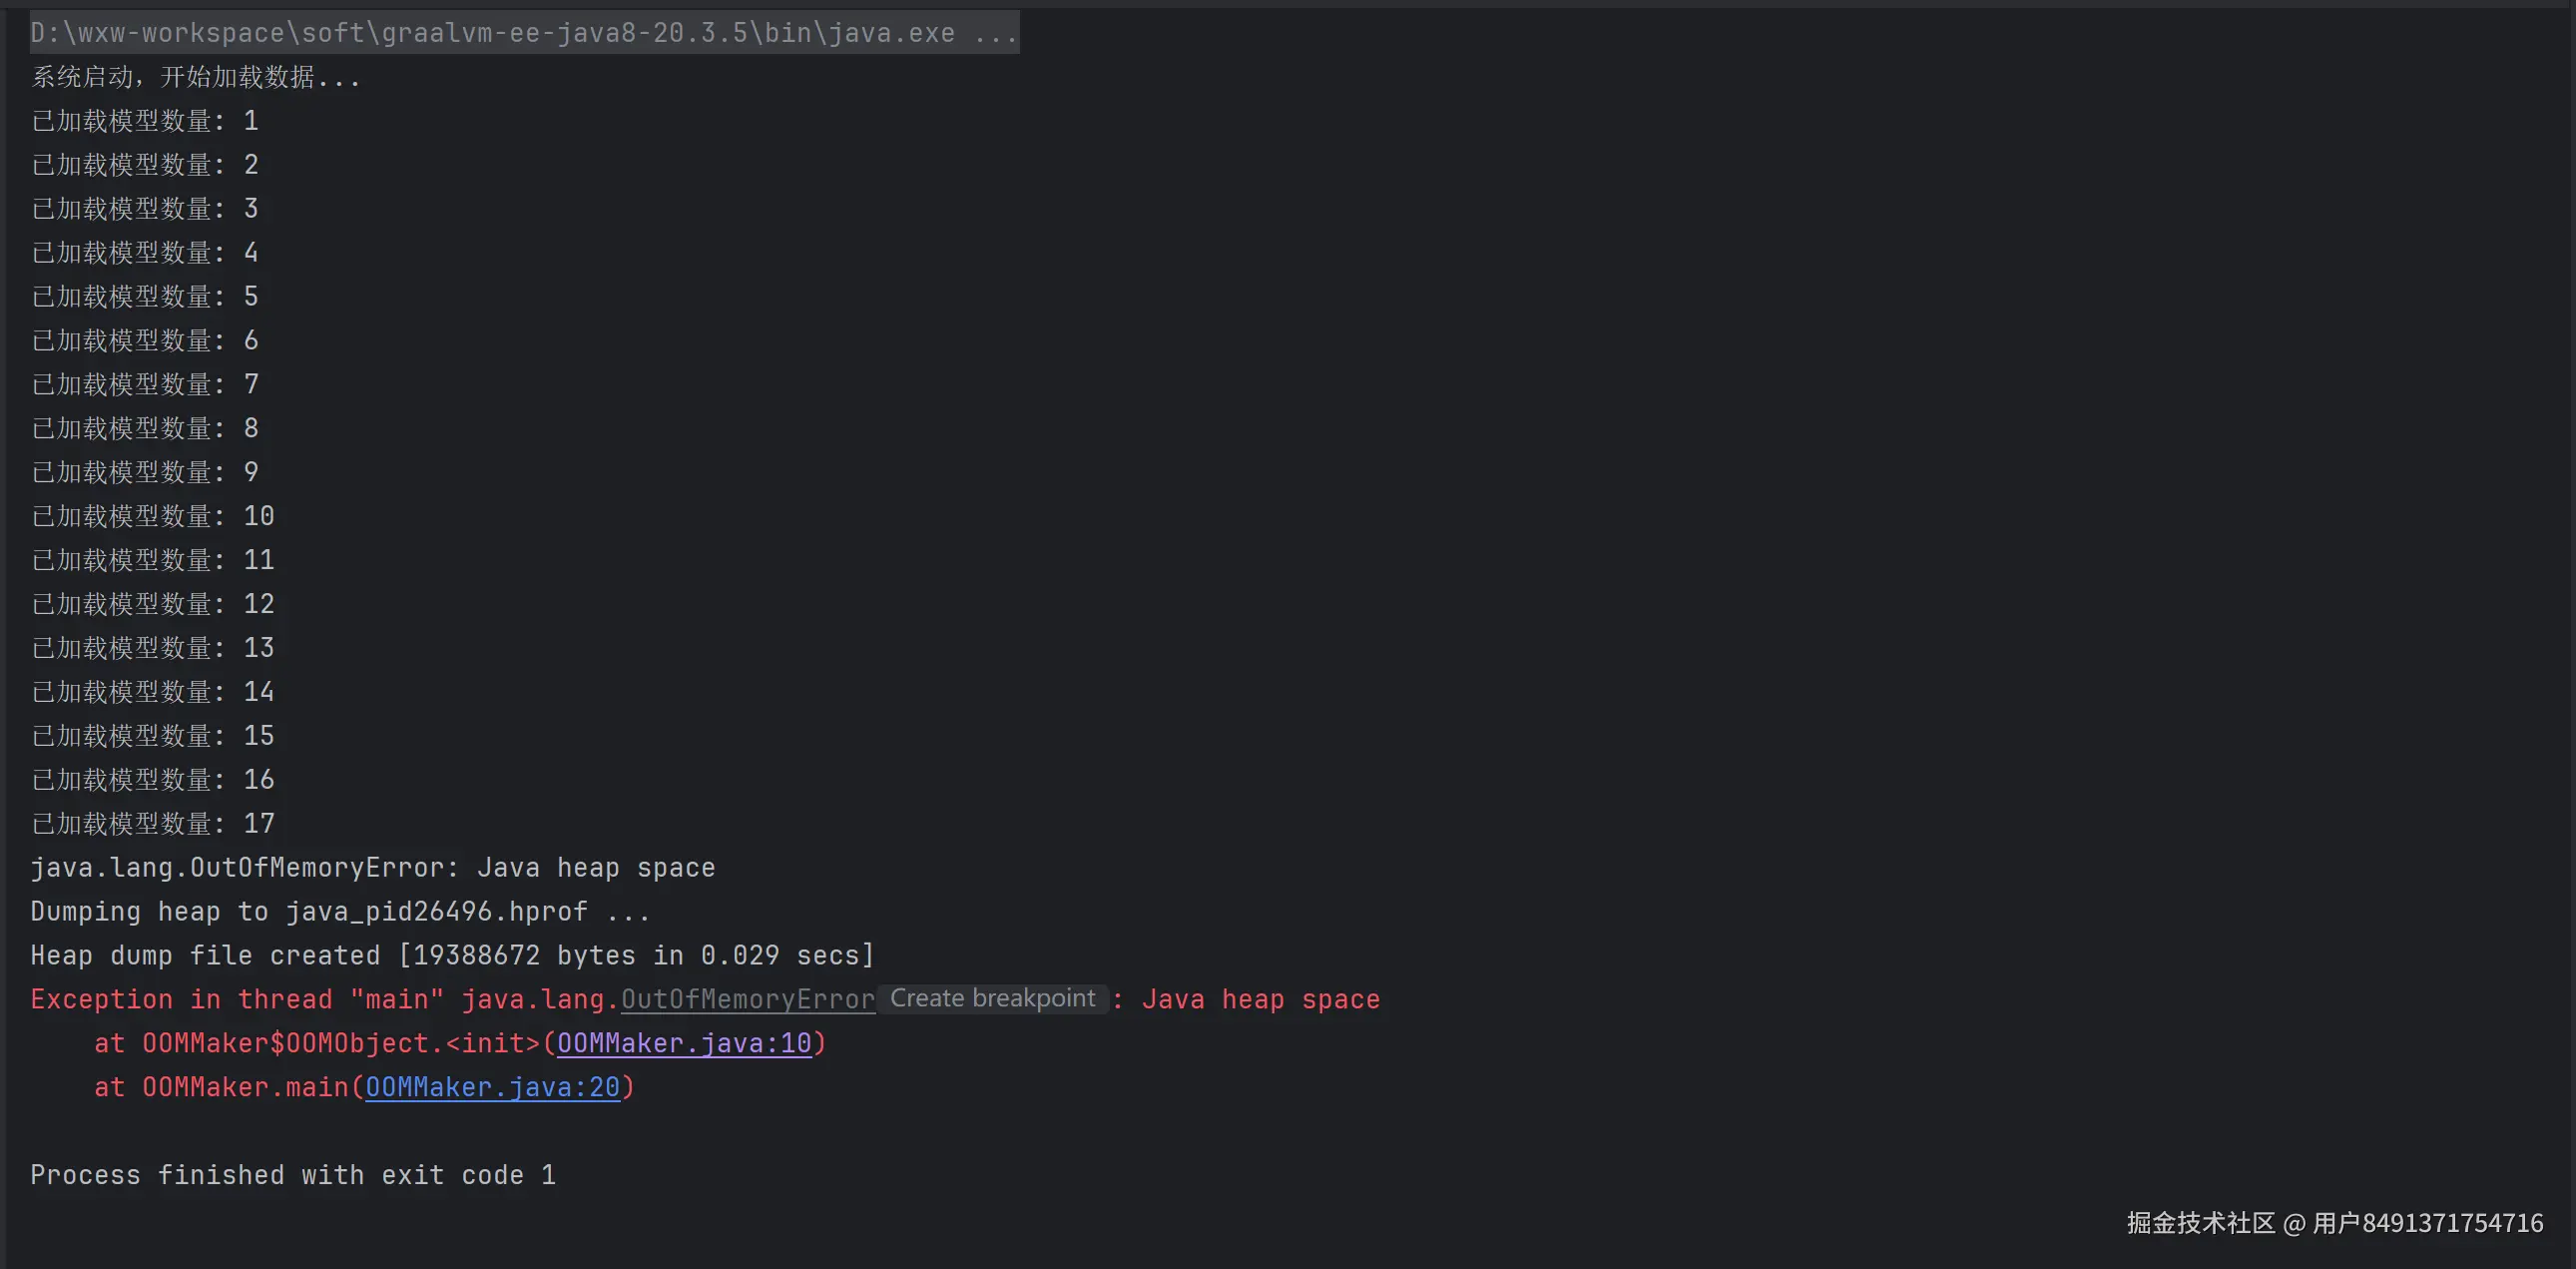Click the '已加载模型数量: 10' line
Screen dimensions: 2576x1269
(152, 516)
